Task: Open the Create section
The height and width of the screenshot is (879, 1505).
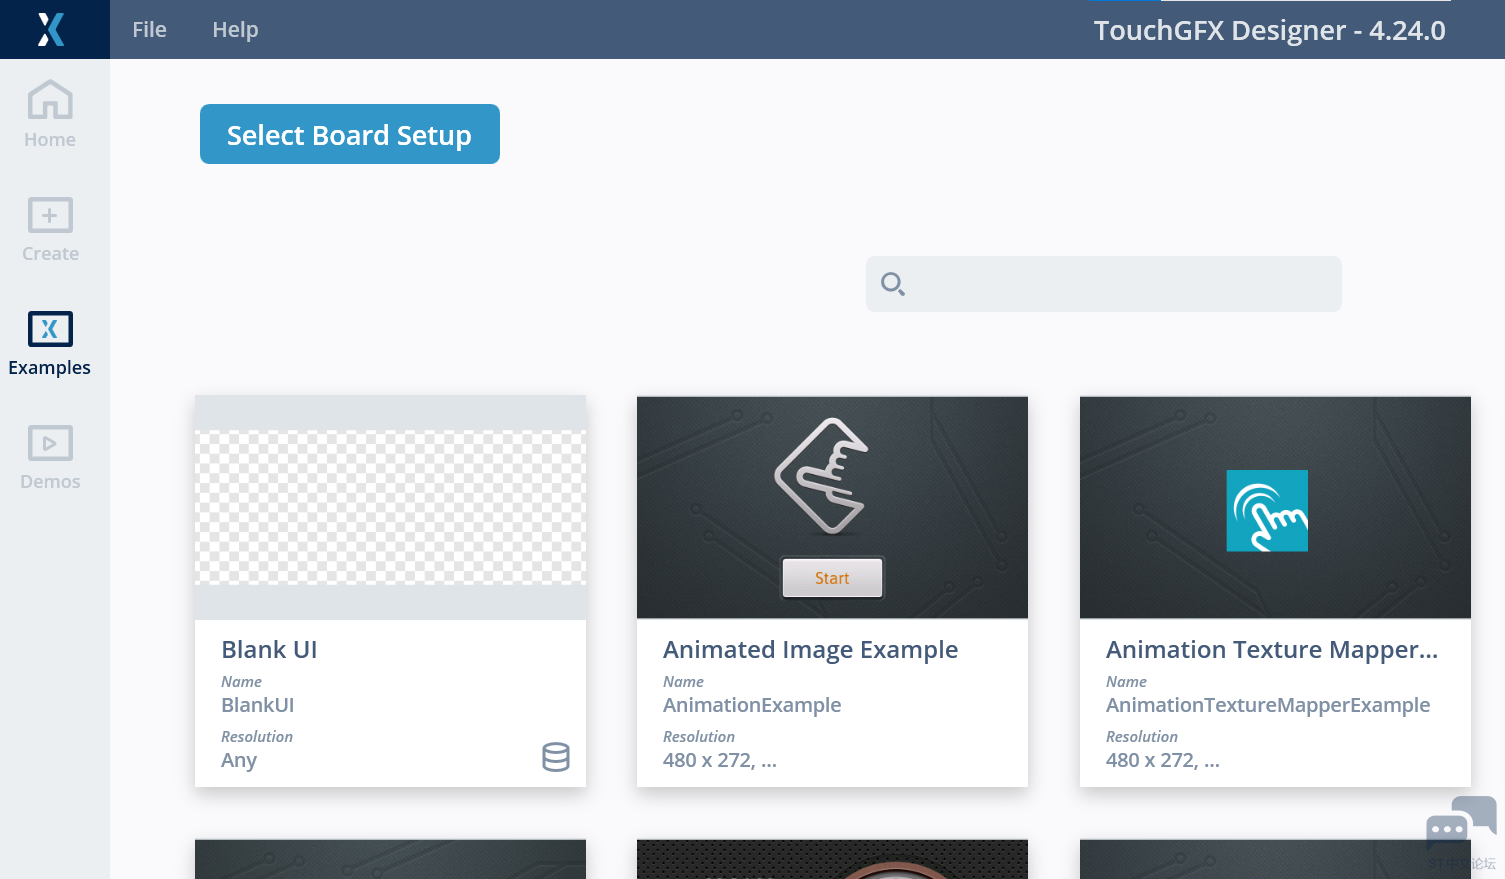Action: tap(50, 229)
